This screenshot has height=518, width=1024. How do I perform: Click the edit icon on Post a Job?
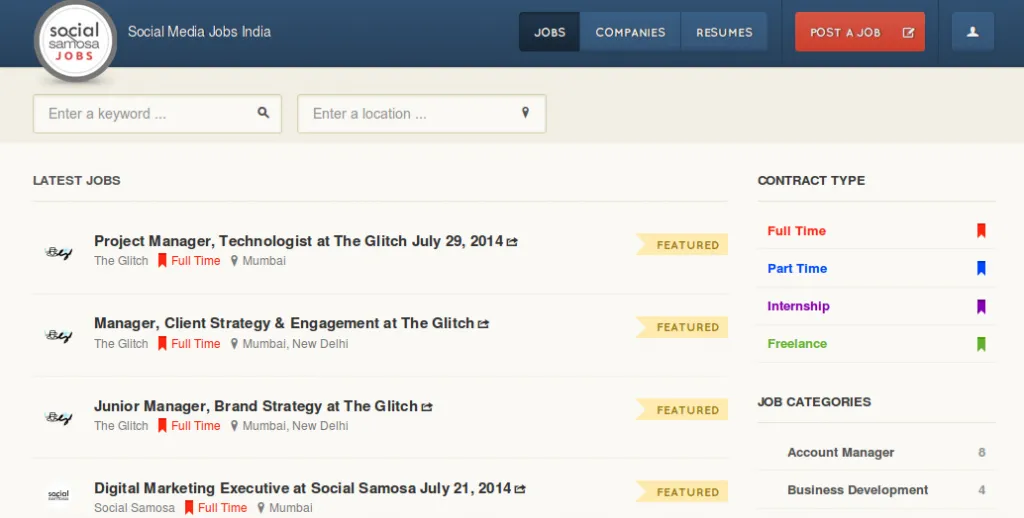coord(908,32)
